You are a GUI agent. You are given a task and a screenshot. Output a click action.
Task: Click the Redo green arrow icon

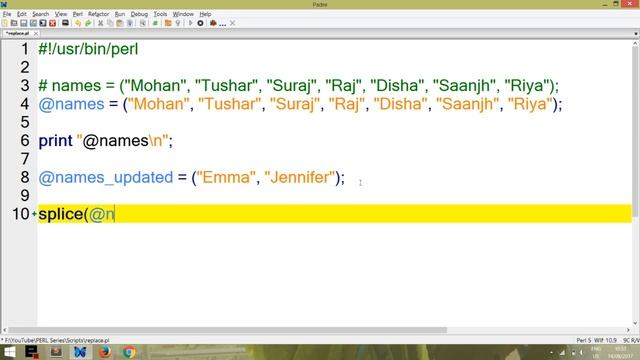click(88, 23)
